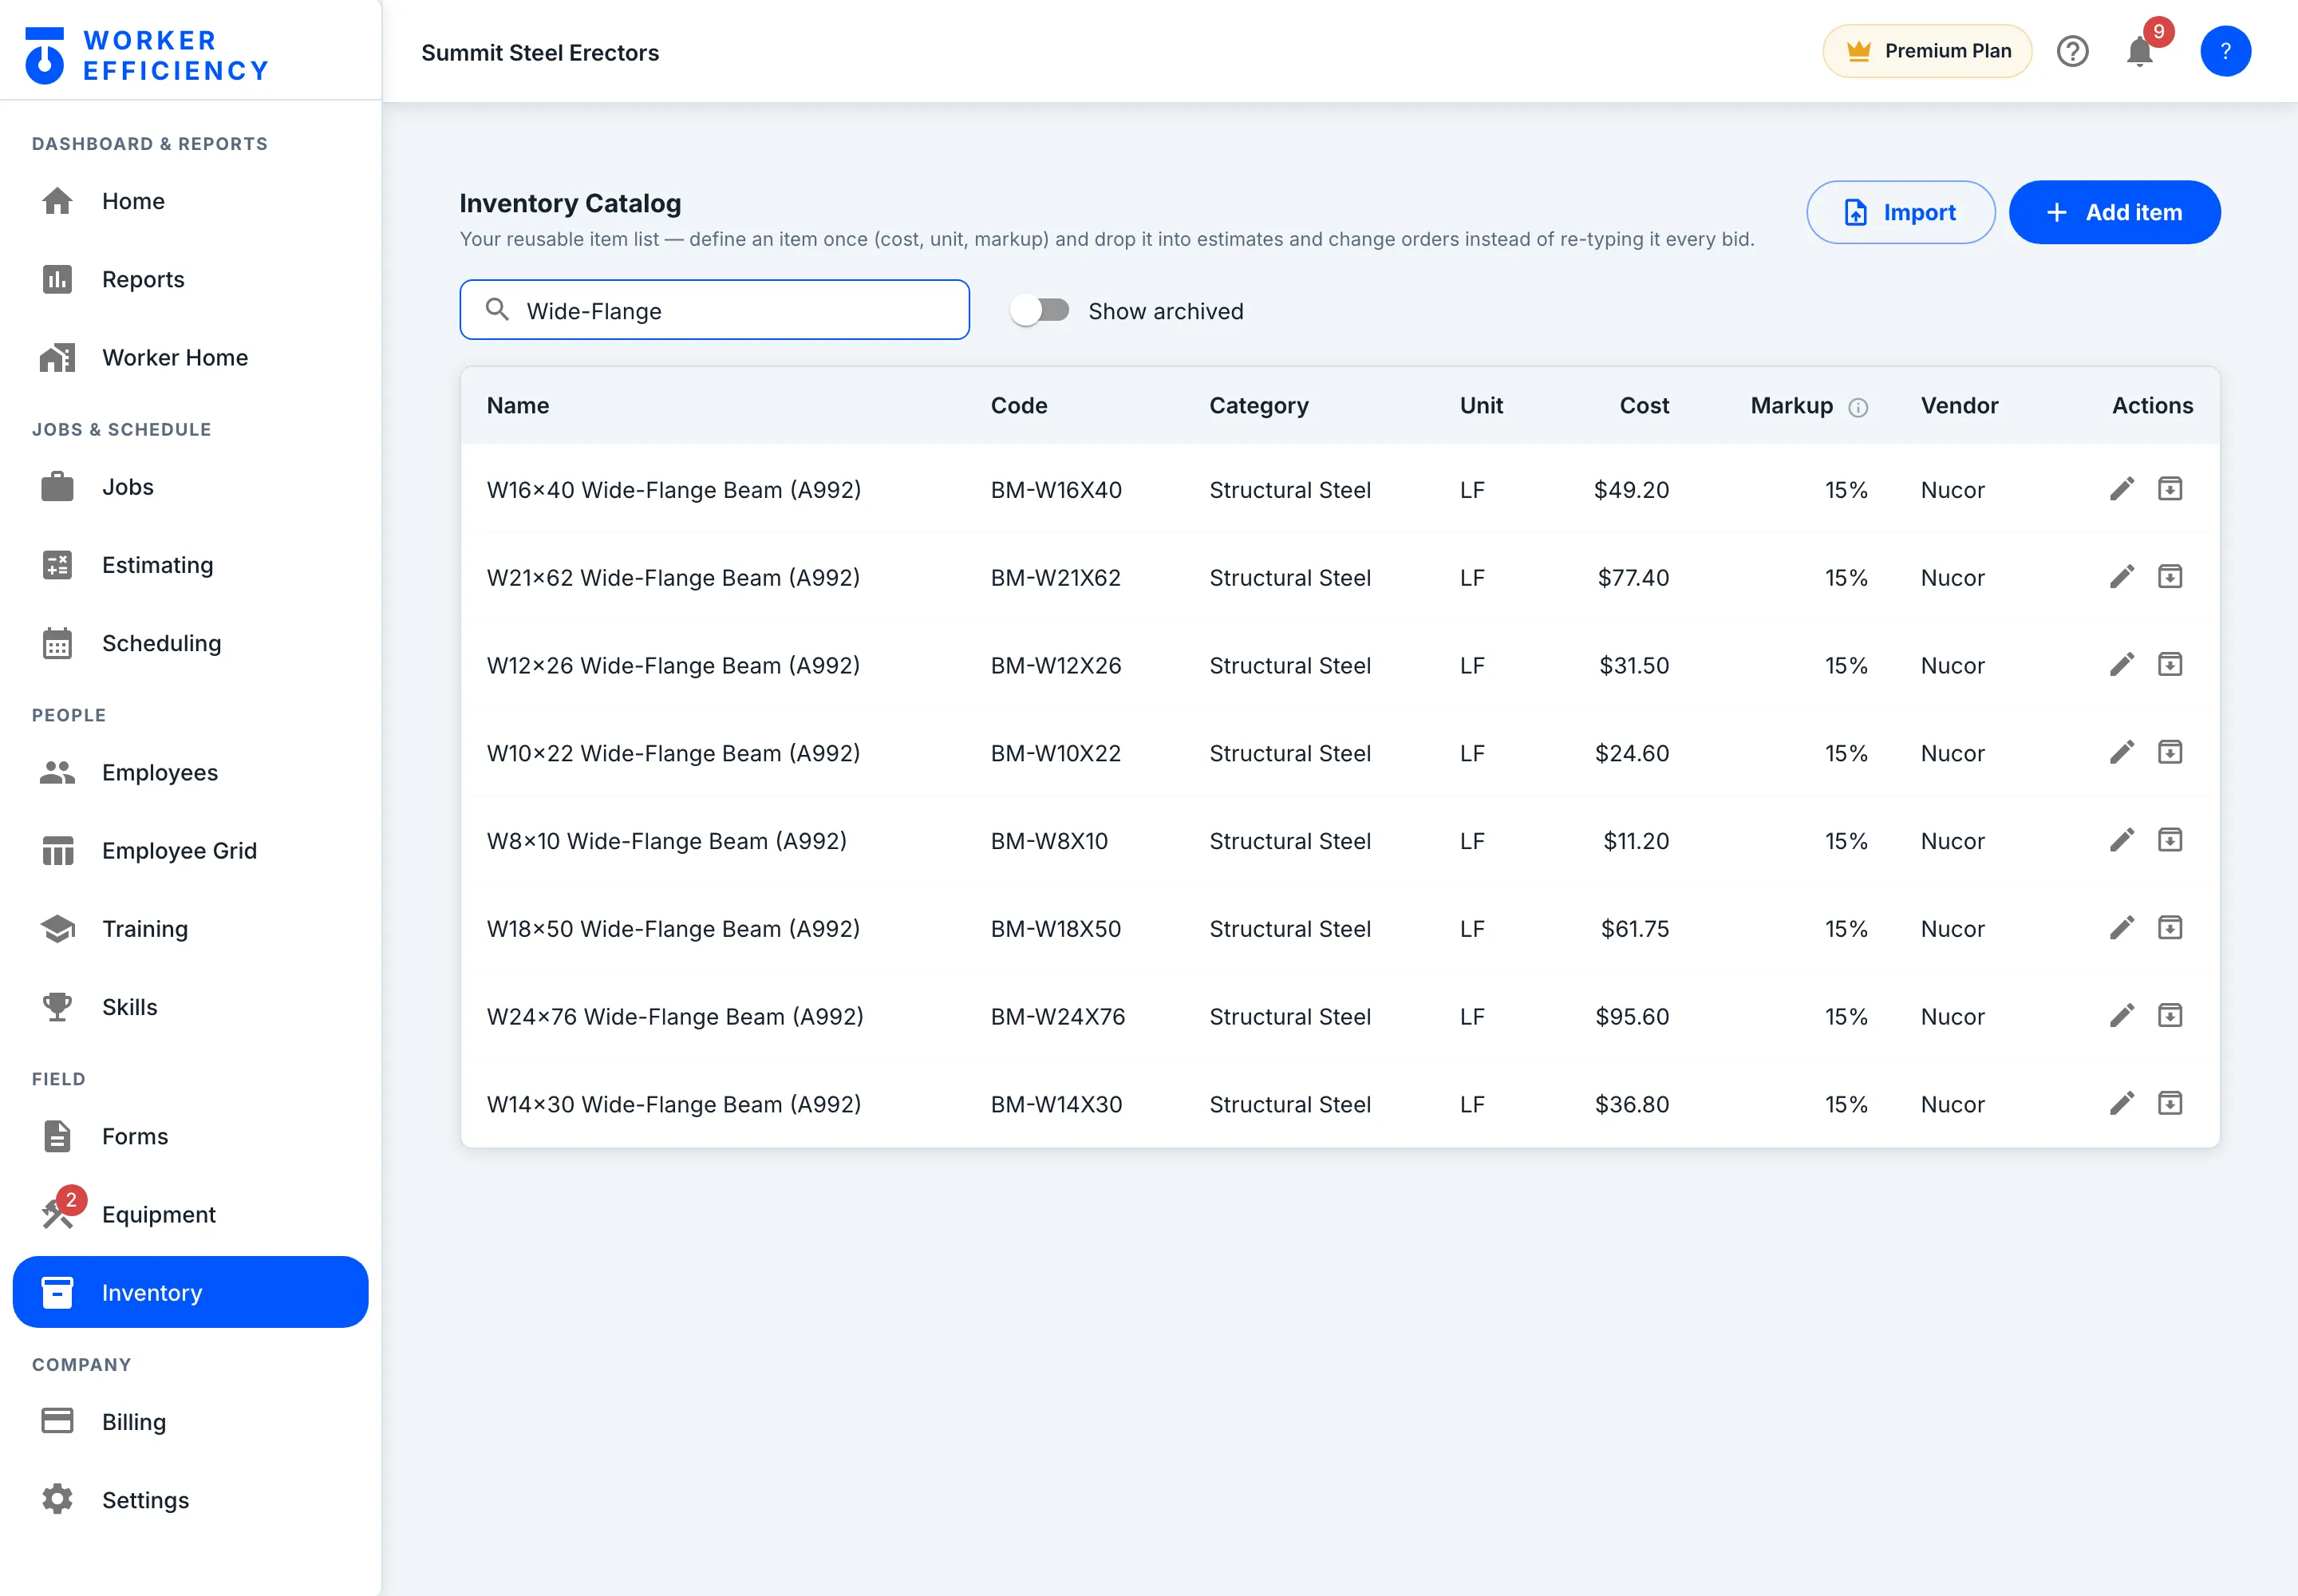Open the notifications bell
Screen dimensions: 2298x1596
[x=2140, y=51]
